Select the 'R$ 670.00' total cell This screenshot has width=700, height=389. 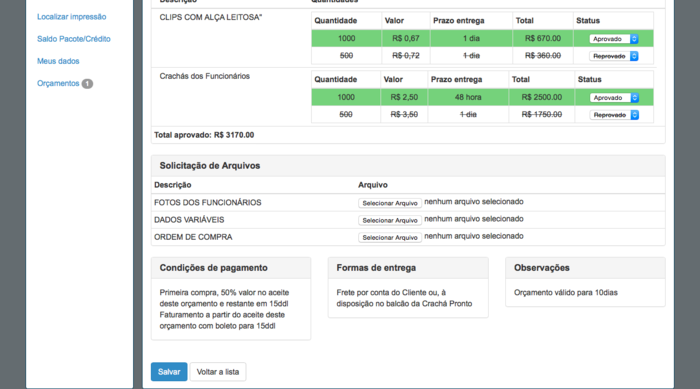(543, 38)
